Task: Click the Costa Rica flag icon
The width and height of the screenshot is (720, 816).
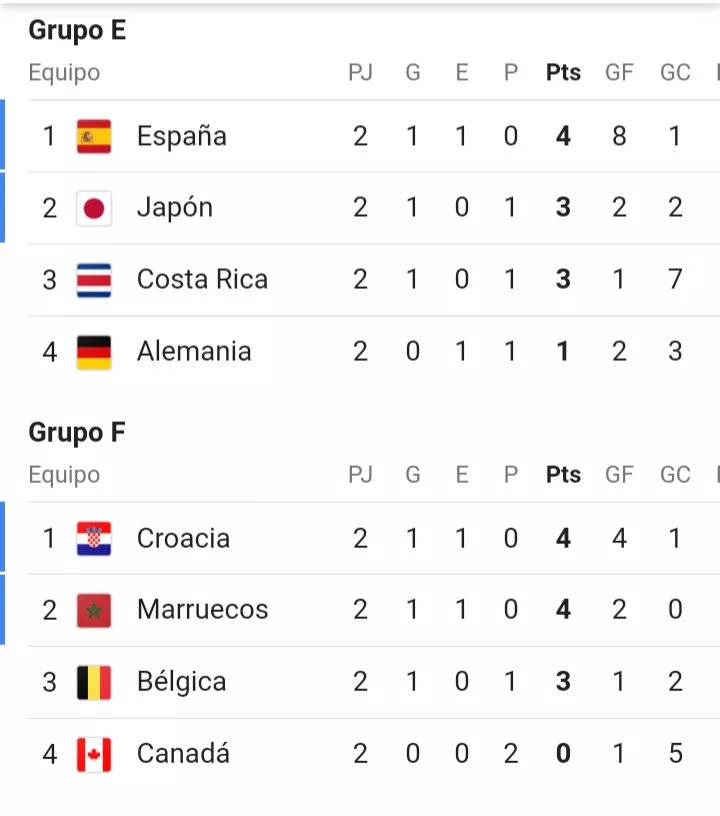Action: click(94, 280)
